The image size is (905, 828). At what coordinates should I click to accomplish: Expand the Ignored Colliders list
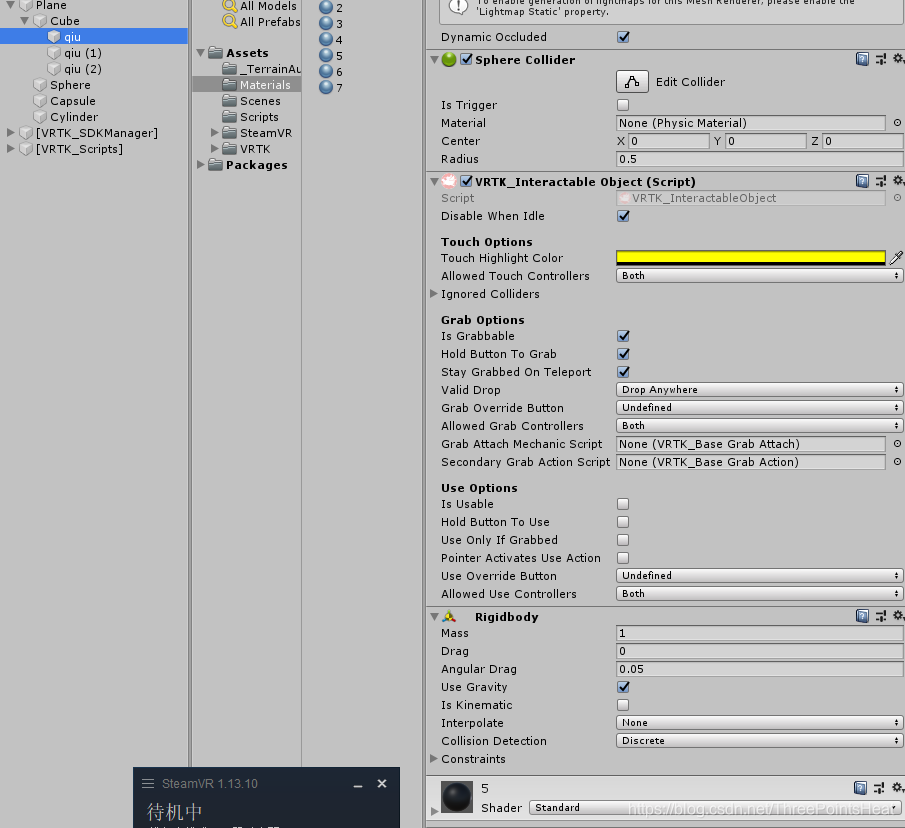coord(434,294)
